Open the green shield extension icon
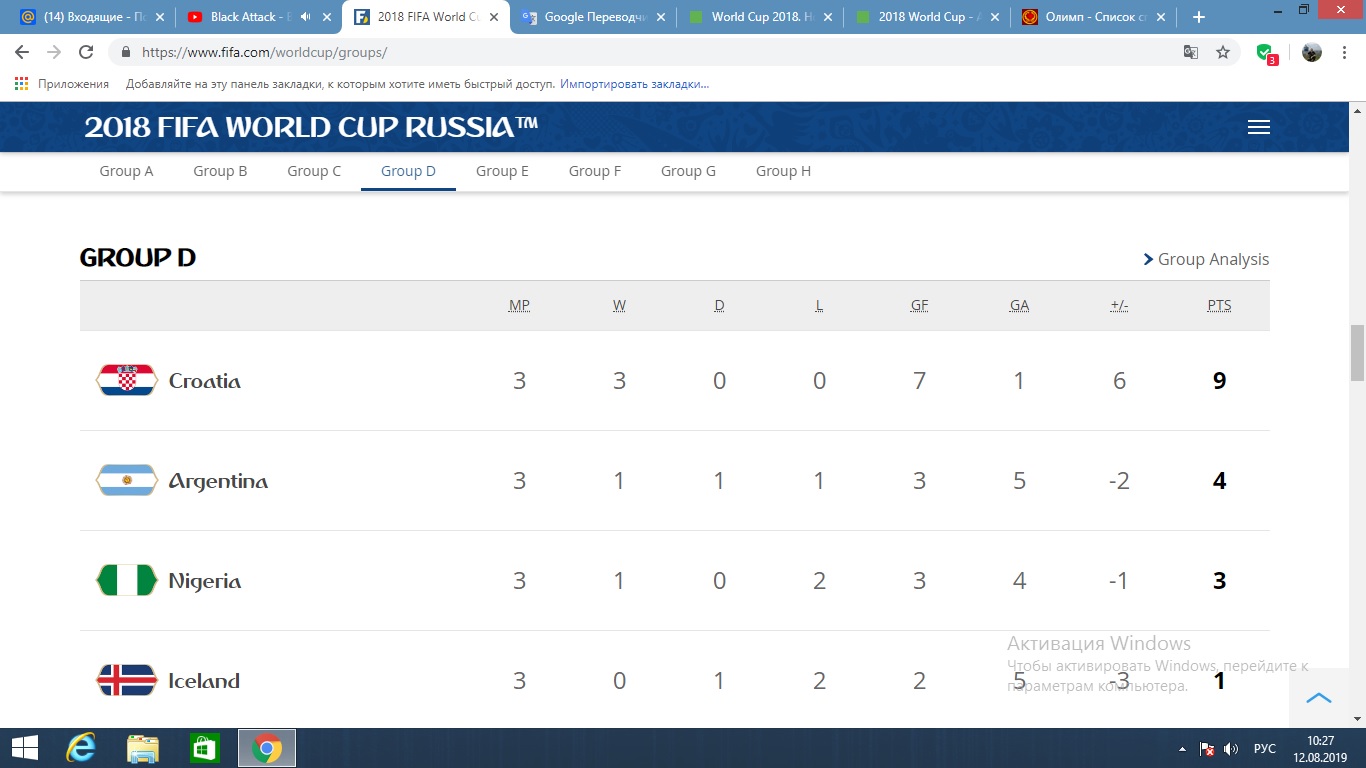1366x768 pixels. pos(1266,53)
